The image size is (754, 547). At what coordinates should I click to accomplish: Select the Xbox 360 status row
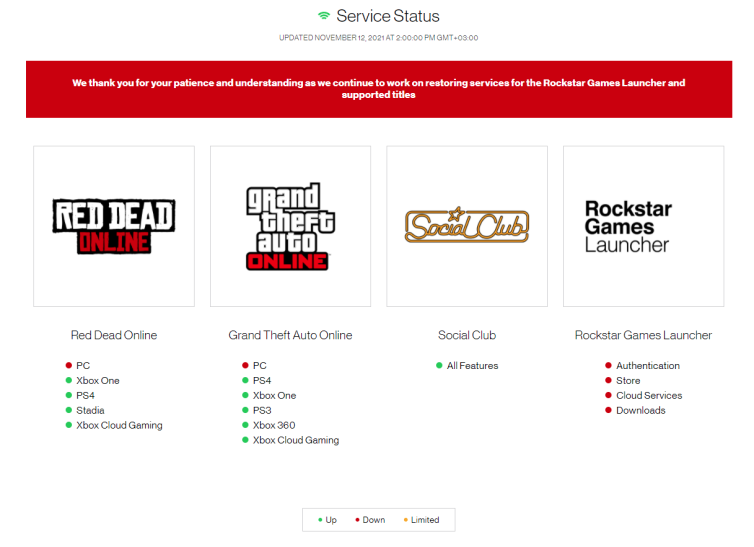(x=269, y=425)
